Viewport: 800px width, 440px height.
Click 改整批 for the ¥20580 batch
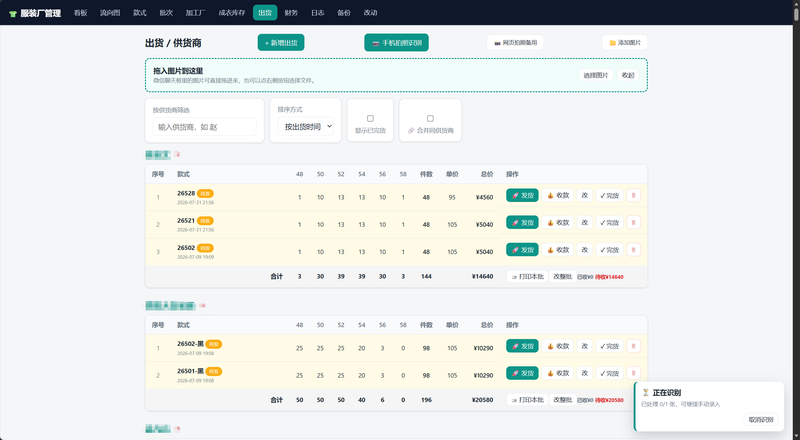[x=563, y=400]
